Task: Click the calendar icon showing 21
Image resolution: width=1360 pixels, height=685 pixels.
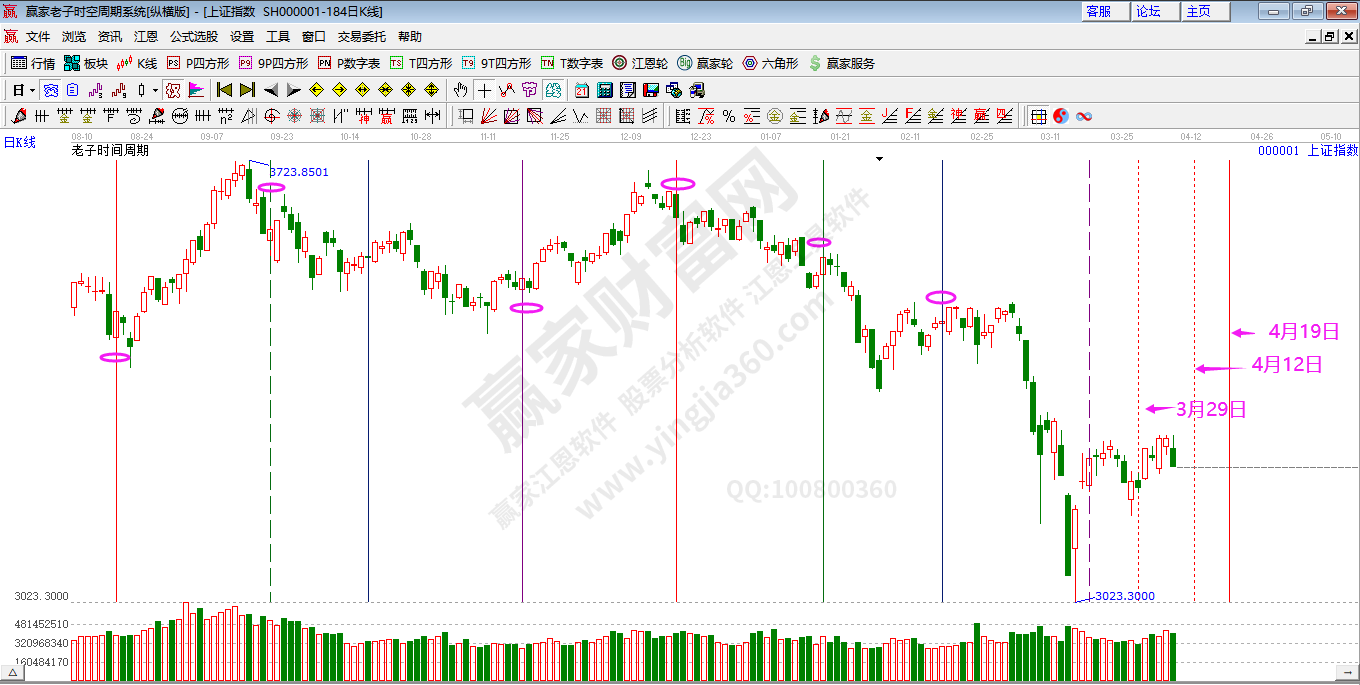Action: [581, 90]
